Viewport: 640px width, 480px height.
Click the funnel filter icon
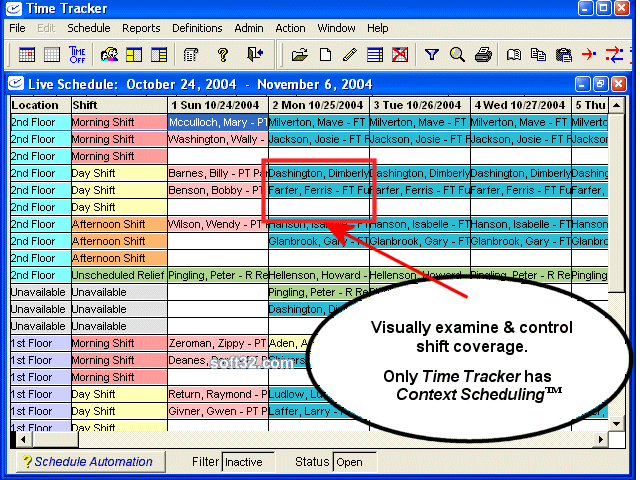click(x=431, y=54)
